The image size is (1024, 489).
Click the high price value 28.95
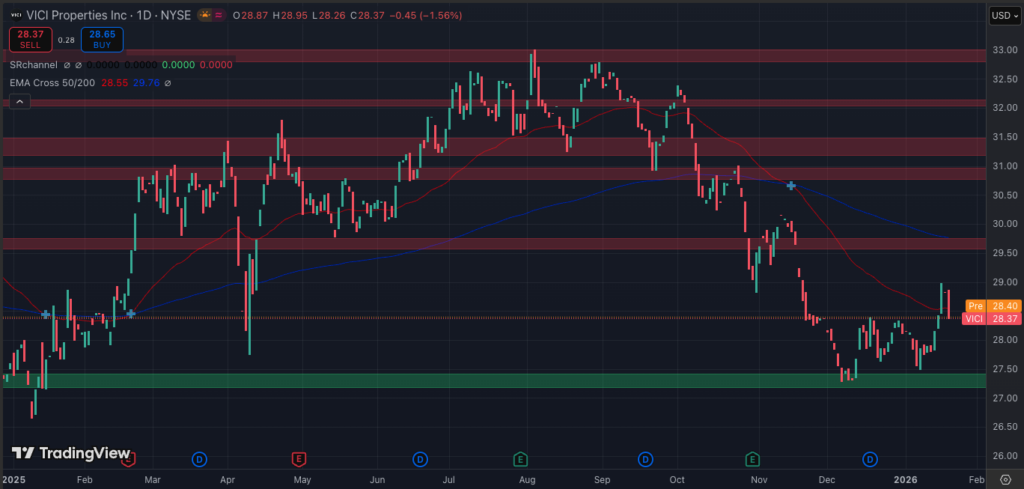(297, 15)
